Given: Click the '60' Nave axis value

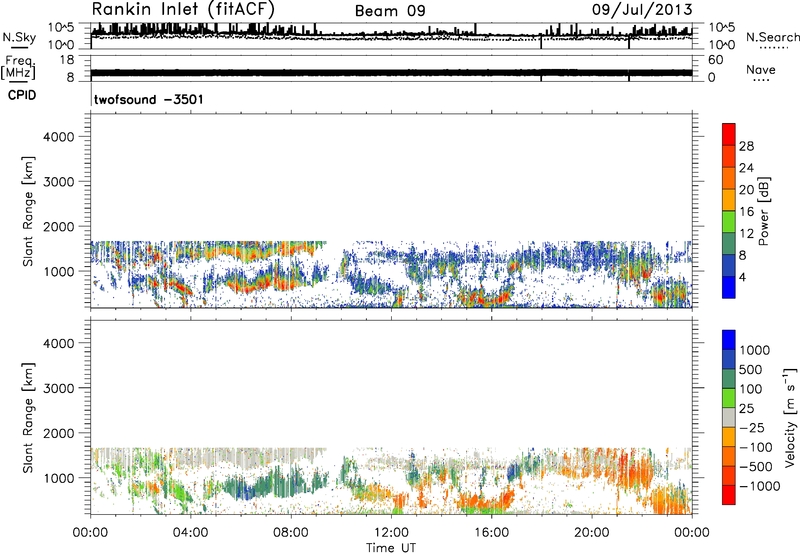Looking at the screenshot, I should pyautogui.click(x=715, y=60).
